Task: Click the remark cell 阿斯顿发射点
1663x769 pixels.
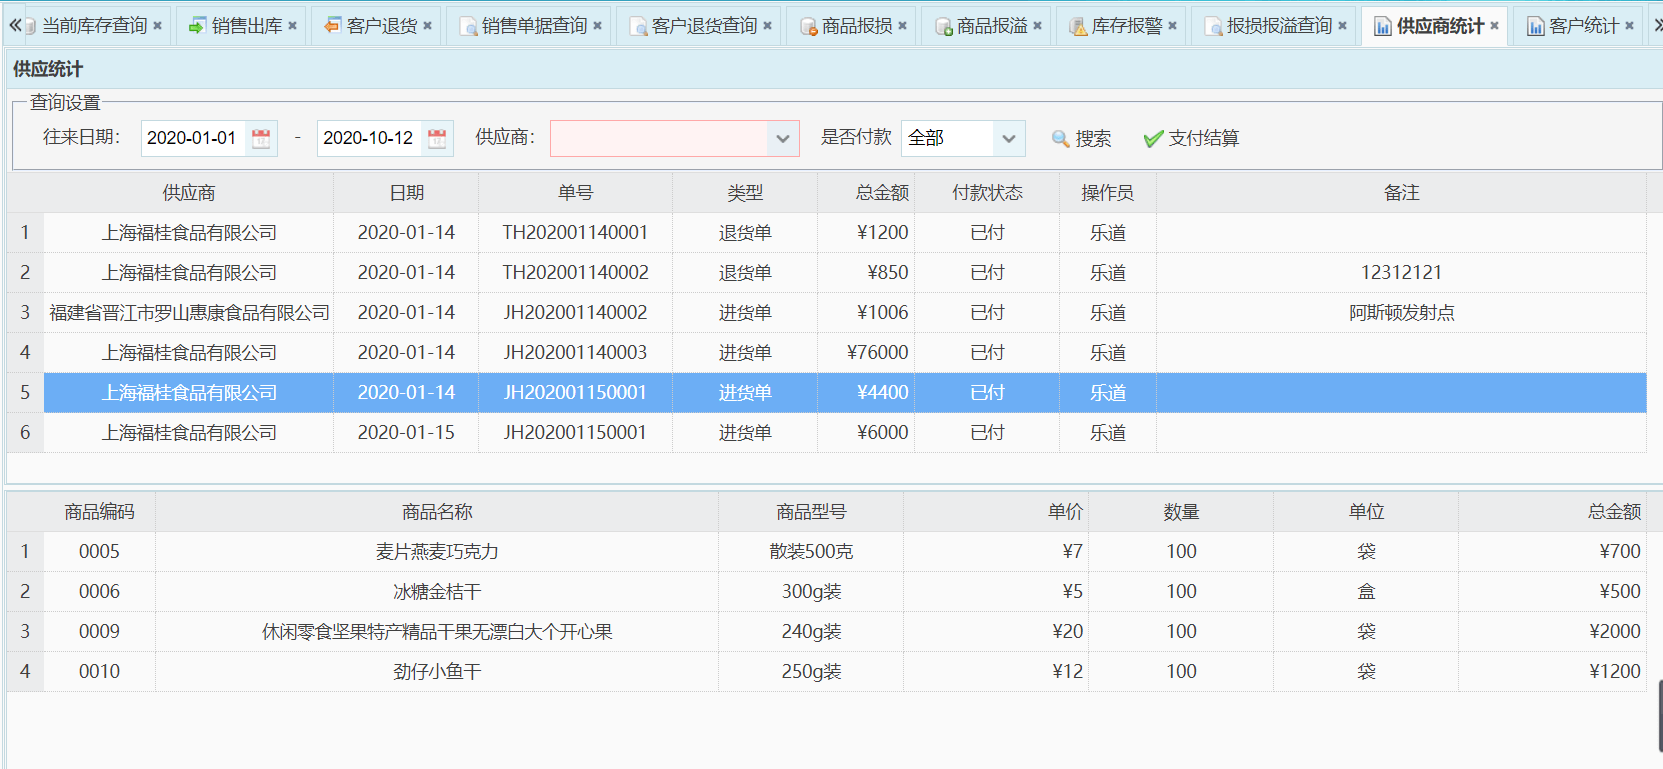Action: [x=1401, y=313]
